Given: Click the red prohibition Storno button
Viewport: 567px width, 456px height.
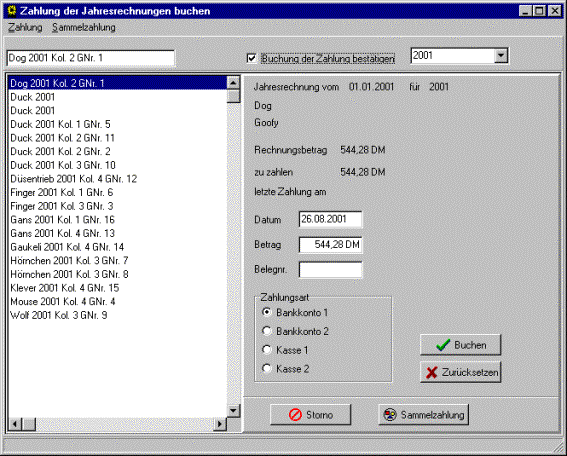Looking at the screenshot, I should pyautogui.click(x=310, y=414).
